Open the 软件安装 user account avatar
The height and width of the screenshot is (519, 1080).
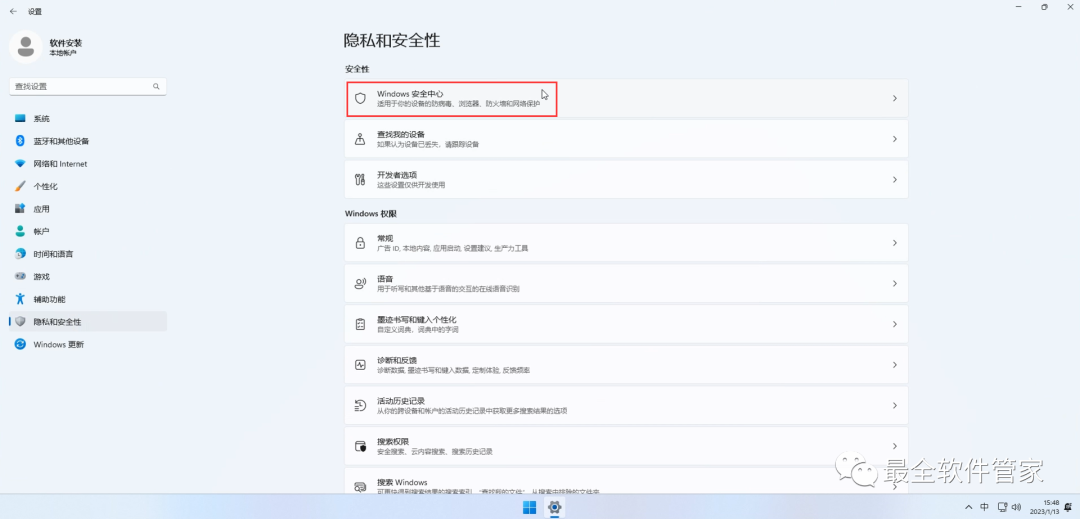(x=26, y=47)
